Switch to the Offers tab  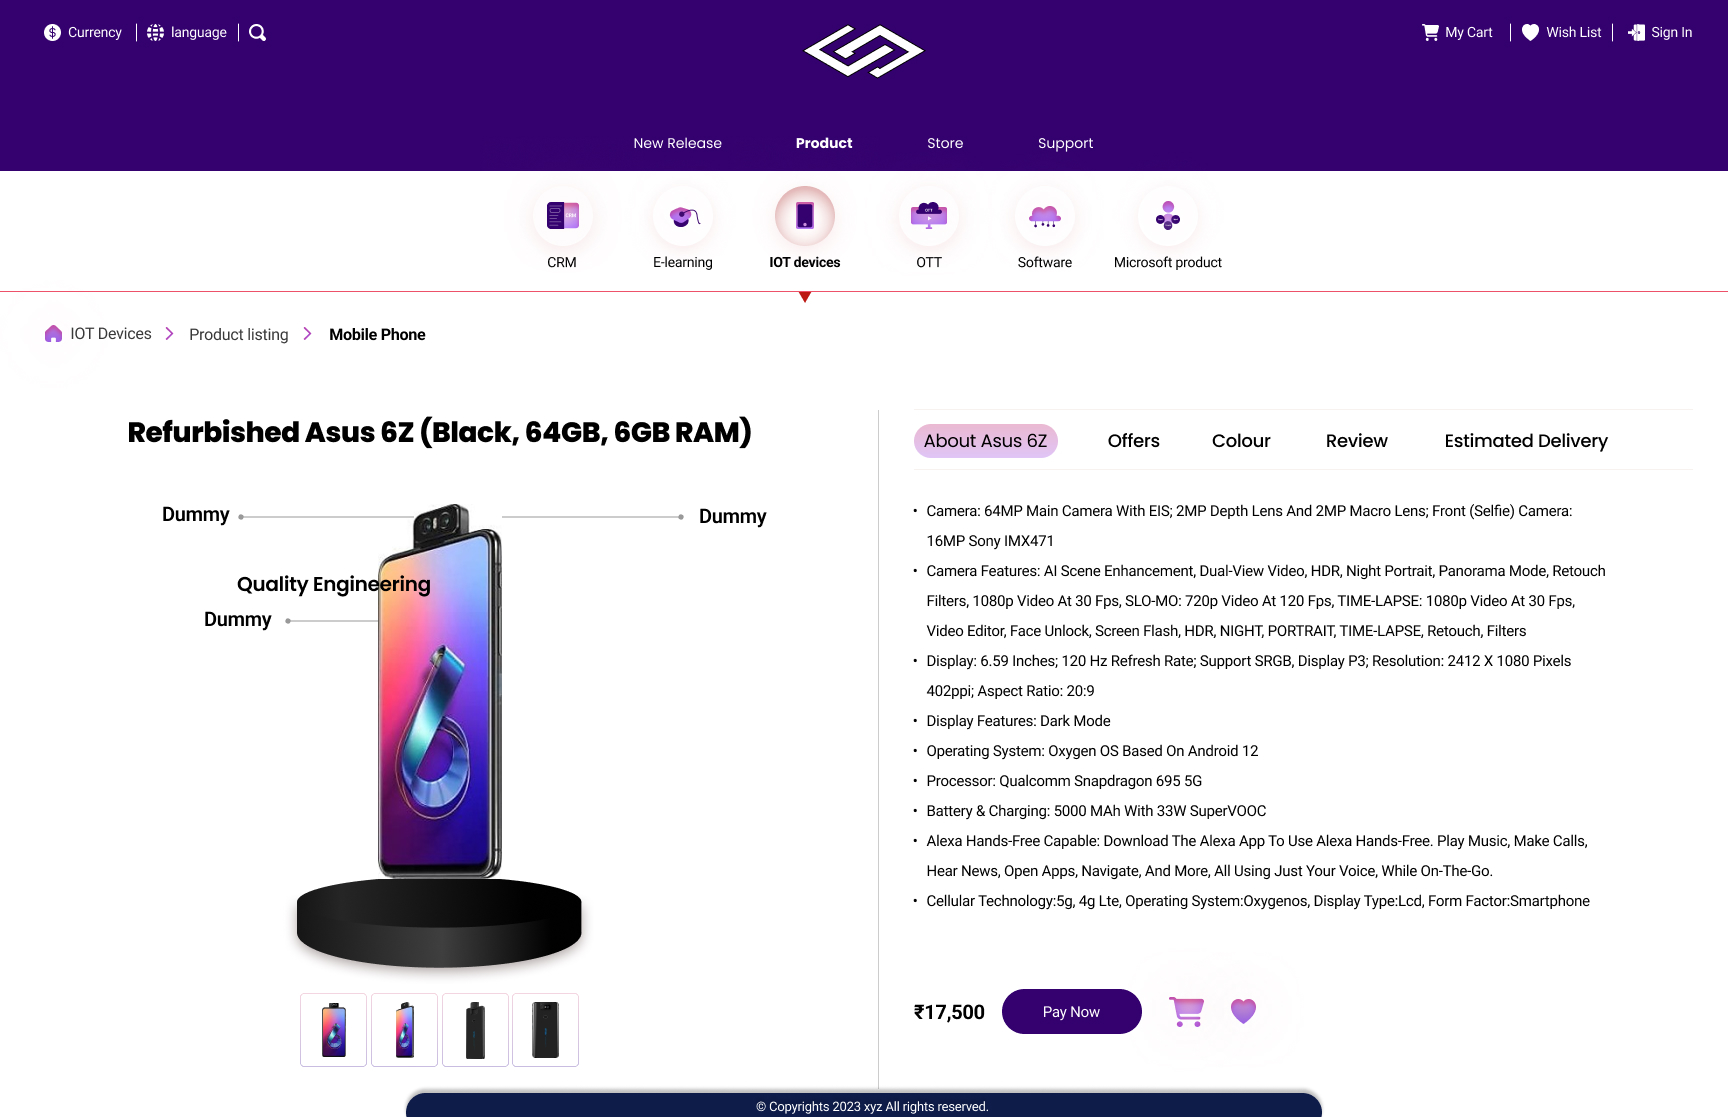1133,441
